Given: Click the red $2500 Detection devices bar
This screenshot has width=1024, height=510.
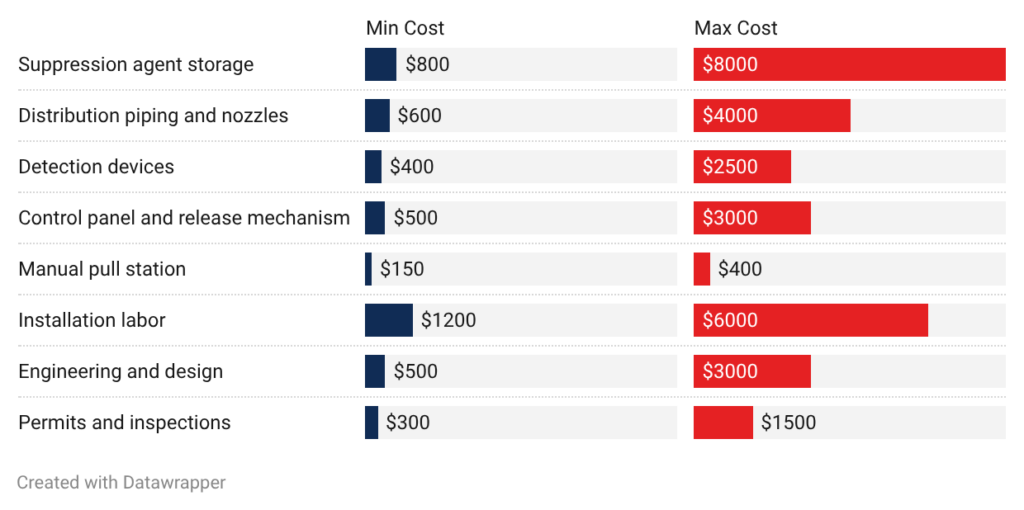Looking at the screenshot, I should pyautogui.click(x=742, y=166).
